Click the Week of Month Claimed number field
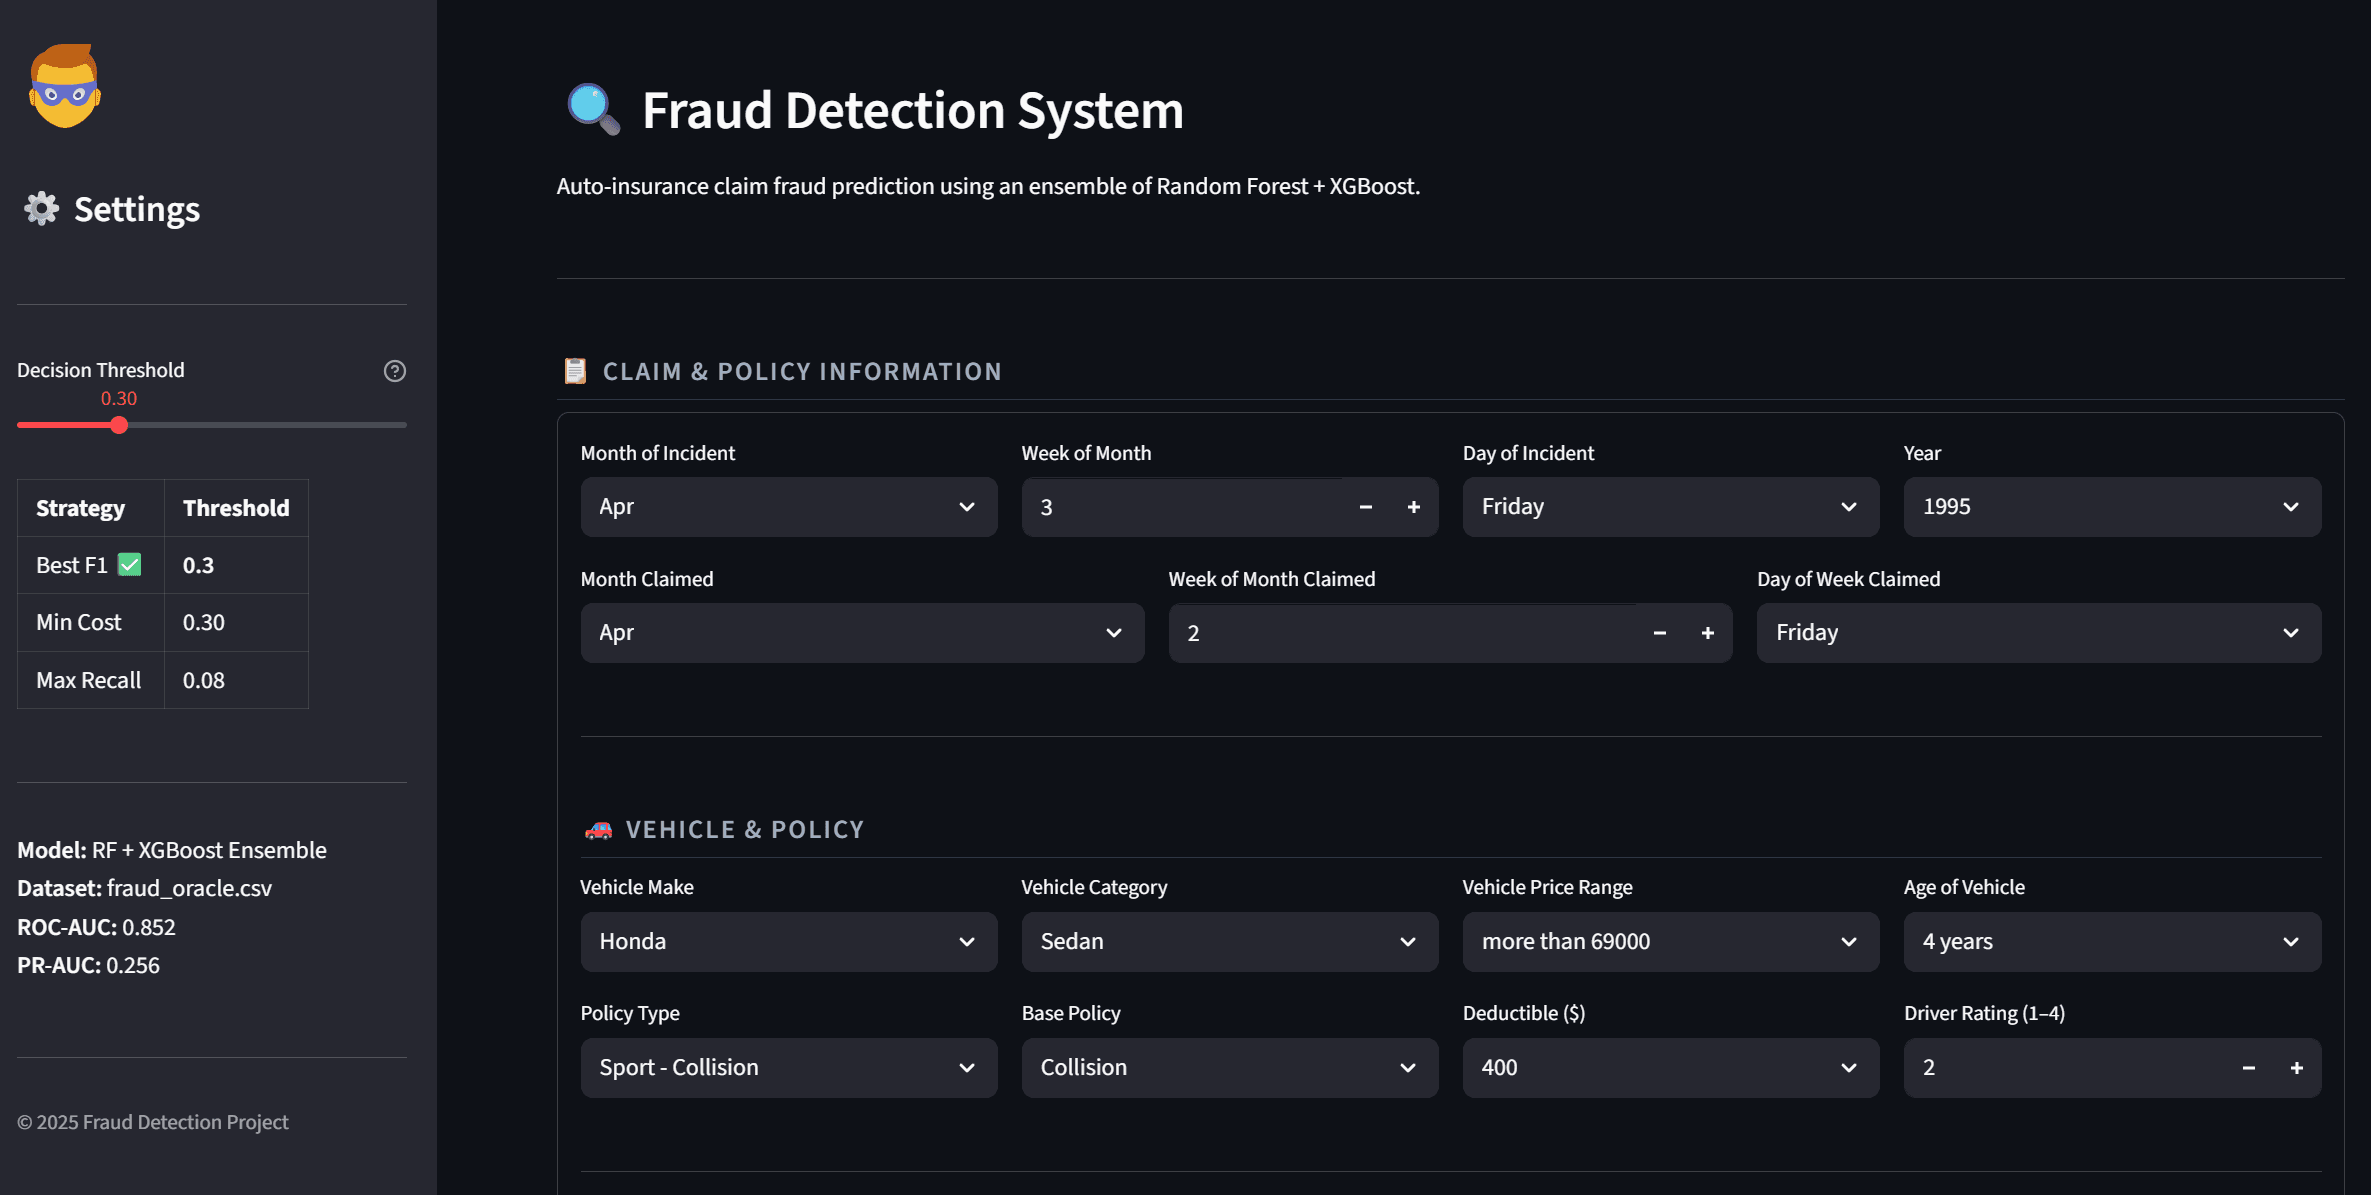This screenshot has width=2371, height=1195. [1402, 633]
